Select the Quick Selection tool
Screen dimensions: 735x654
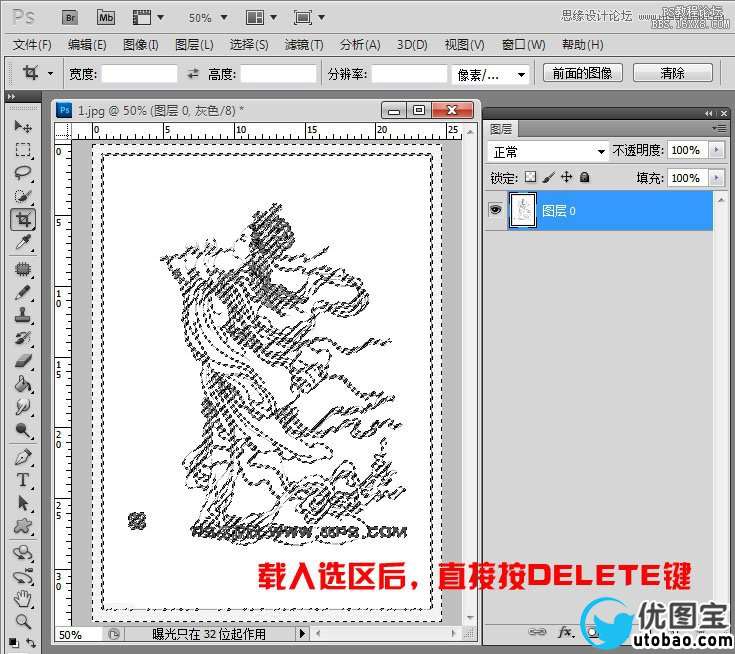pos(22,196)
